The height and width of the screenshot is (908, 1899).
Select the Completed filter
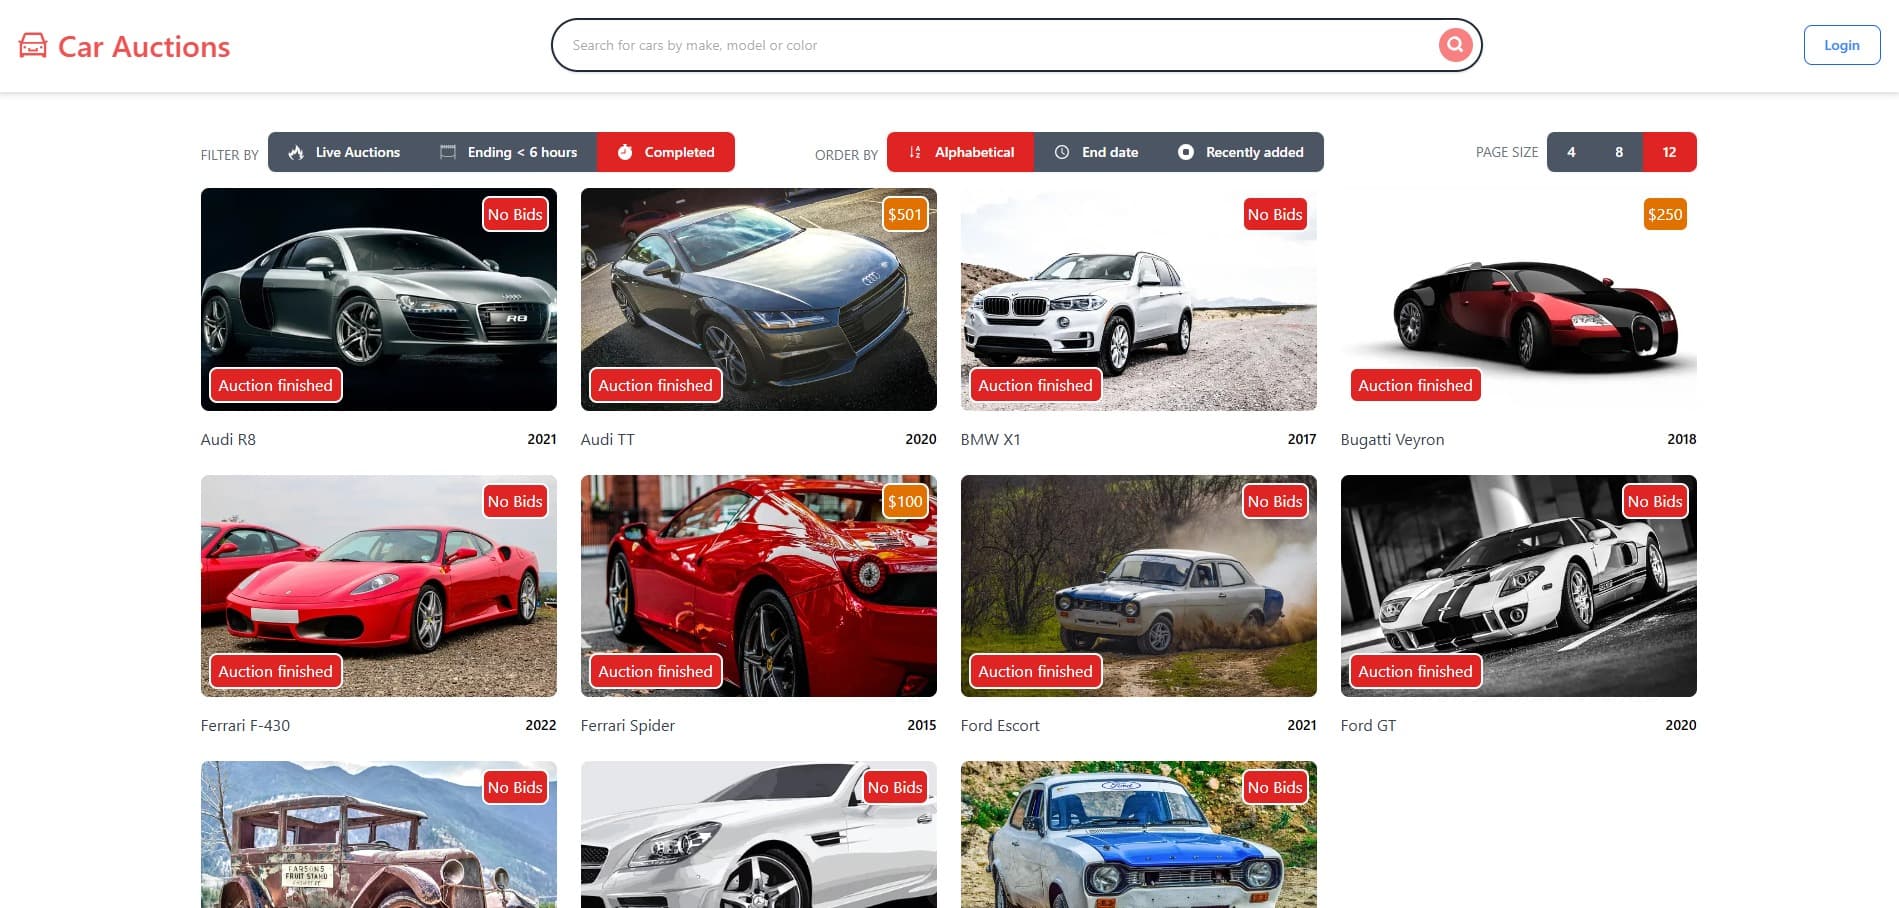pyautogui.click(x=666, y=152)
